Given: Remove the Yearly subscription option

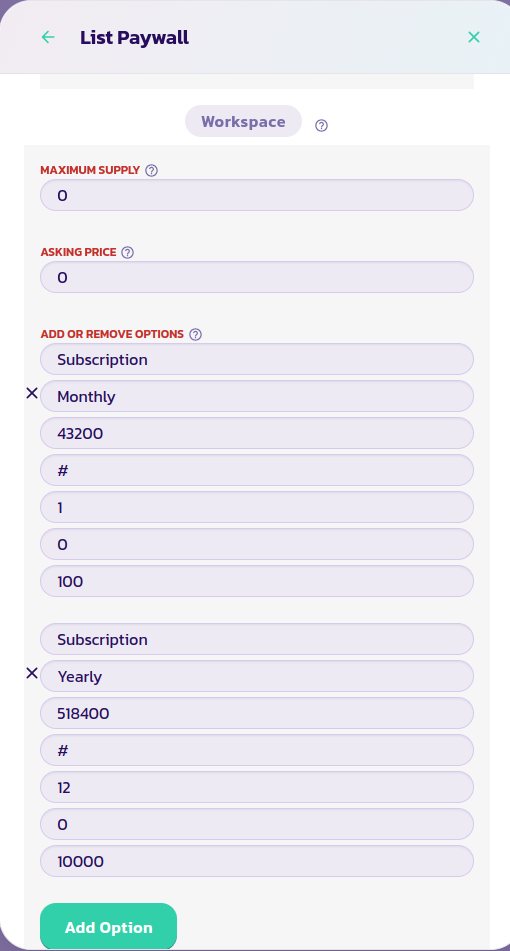Looking at the screenshot, I should click(32, 673).
